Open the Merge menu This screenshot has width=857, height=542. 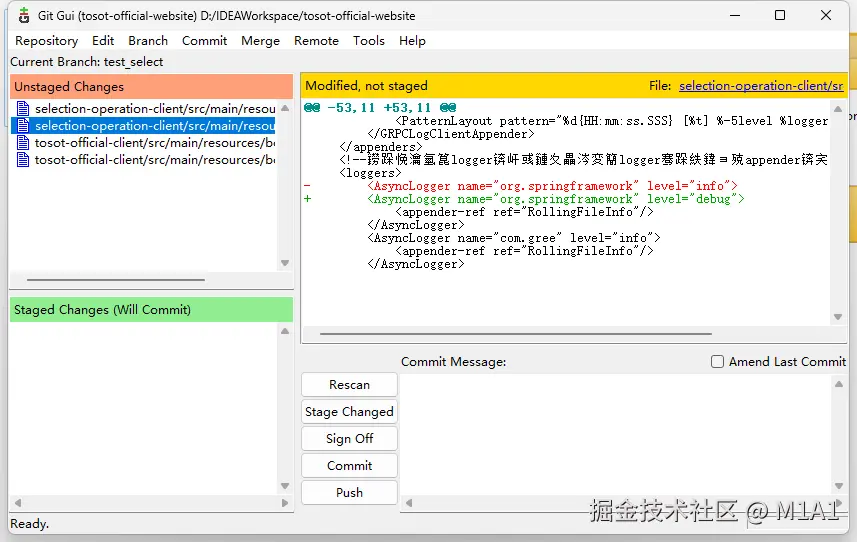[260, 41]
